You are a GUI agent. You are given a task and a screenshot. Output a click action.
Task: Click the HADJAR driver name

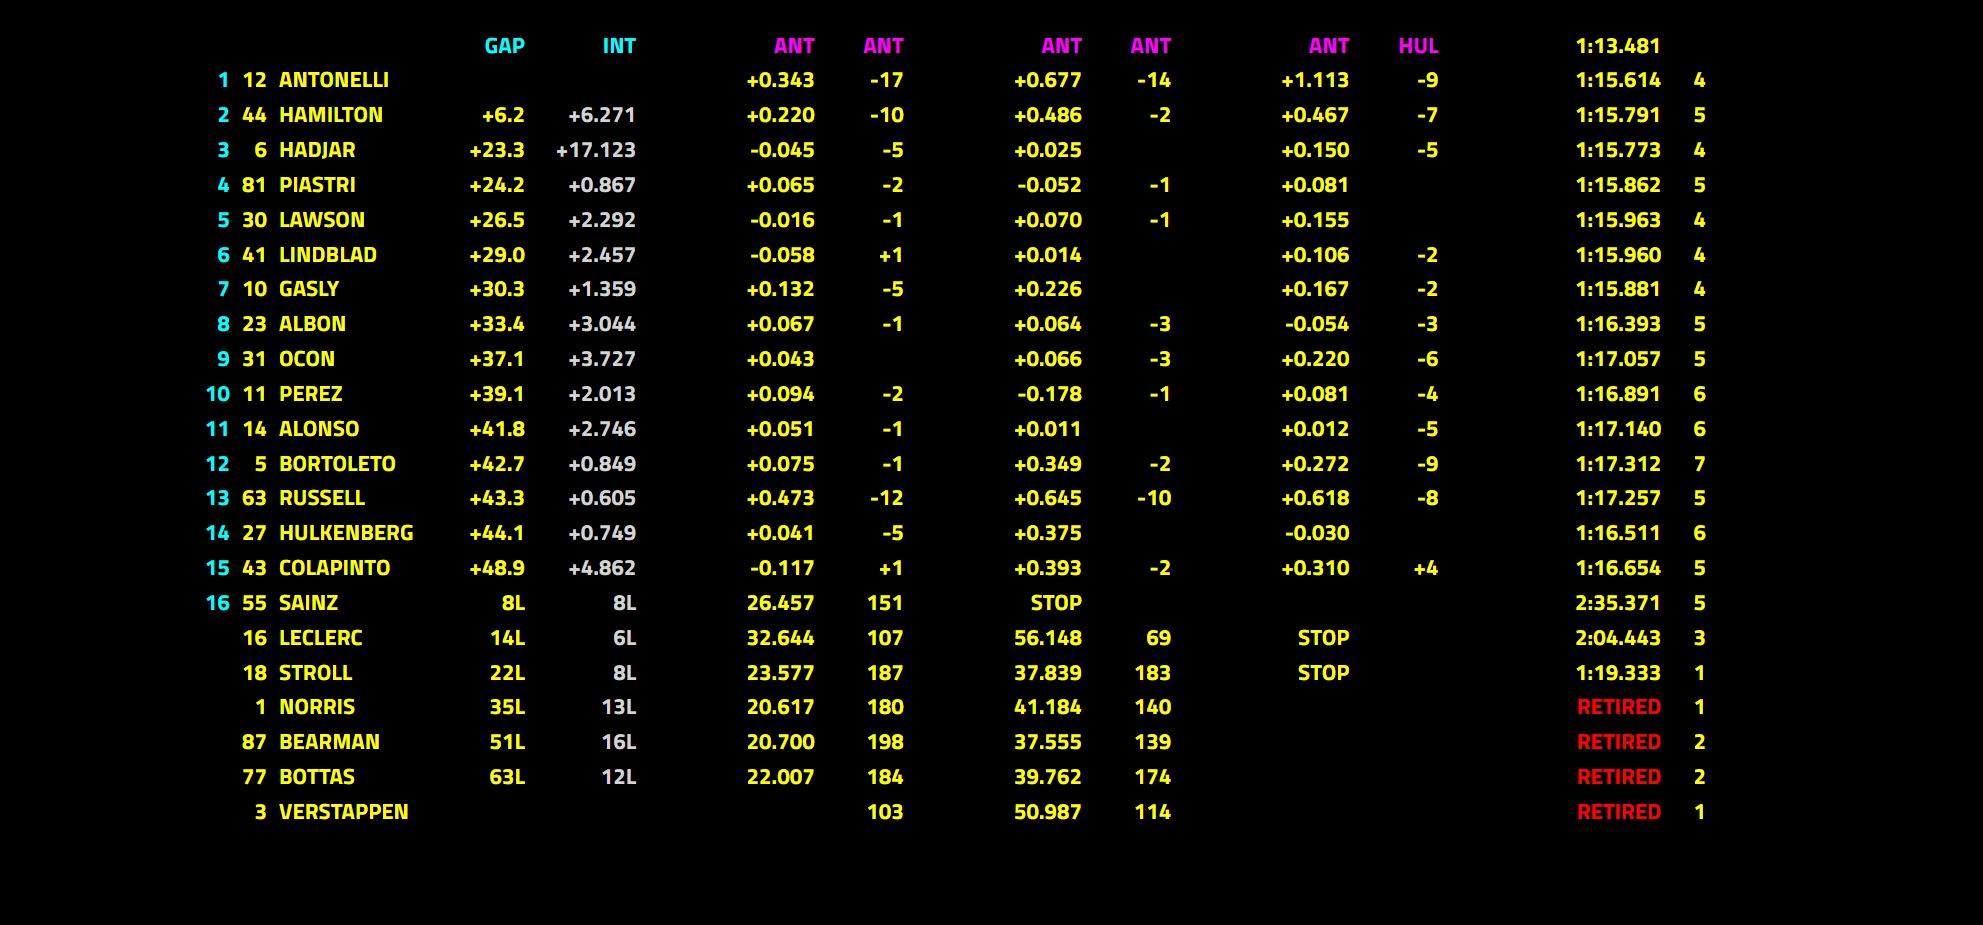coord(317,150)
